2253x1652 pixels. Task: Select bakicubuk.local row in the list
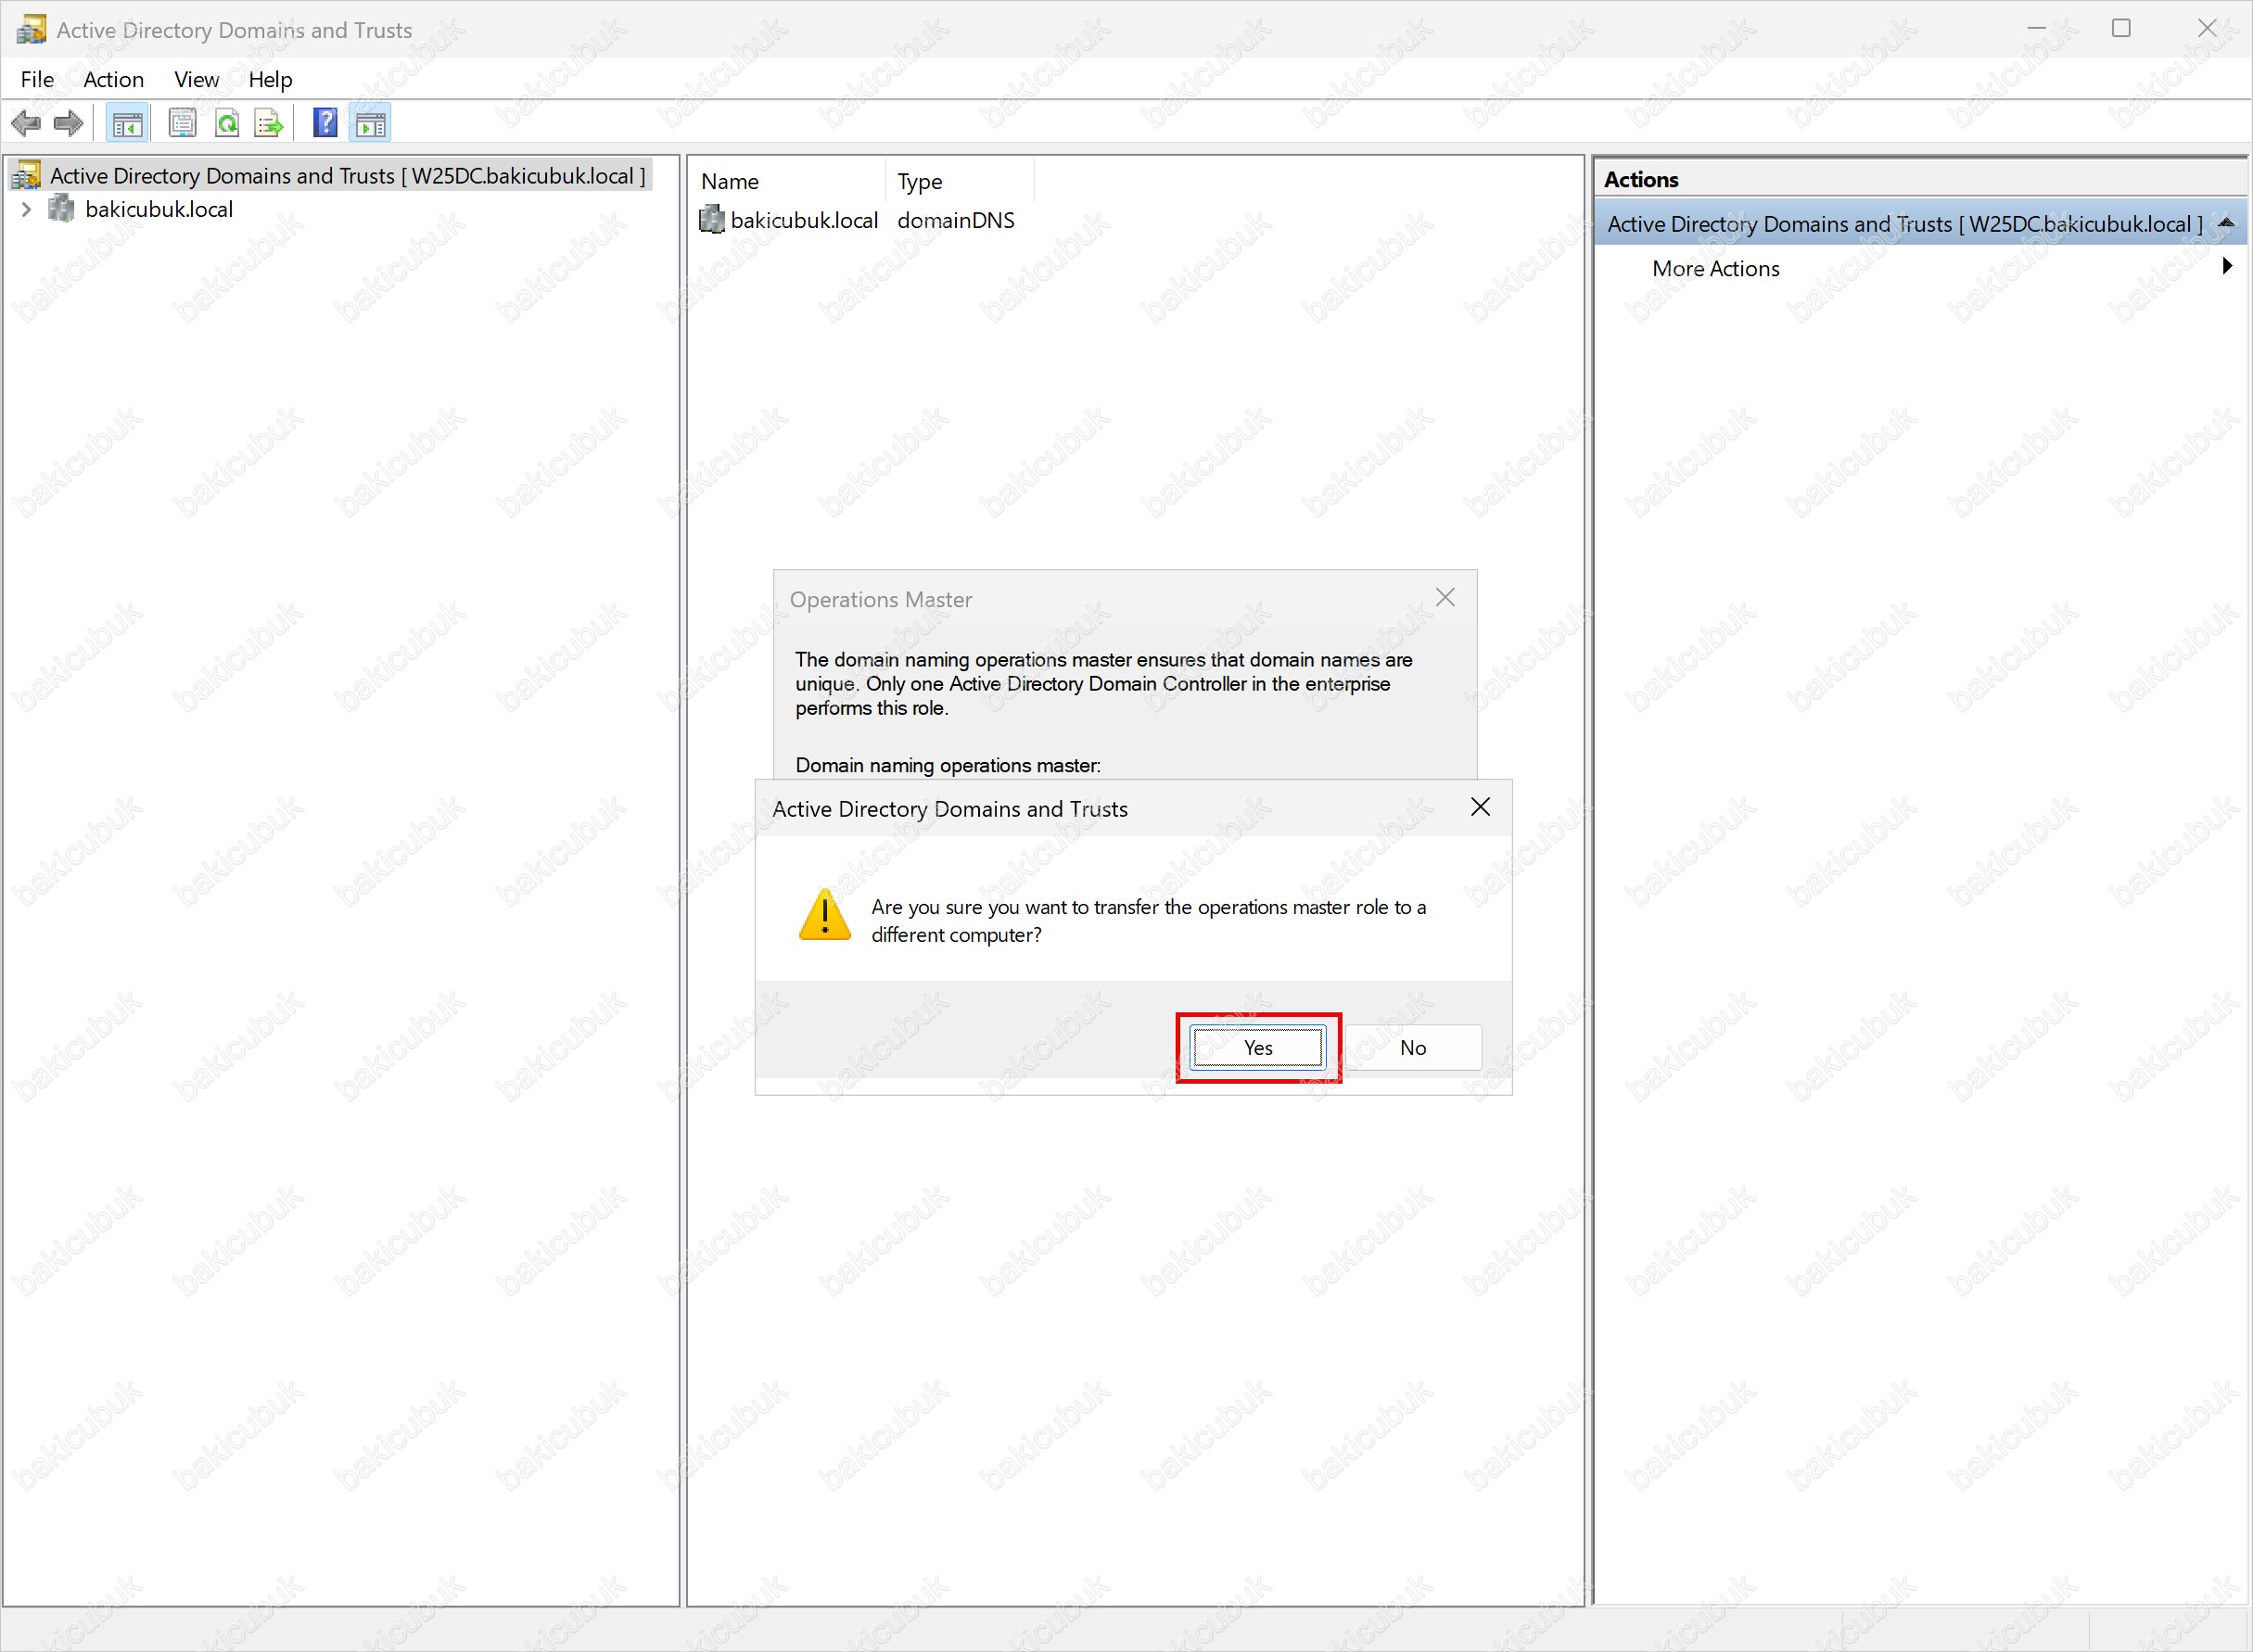[804, 220]
